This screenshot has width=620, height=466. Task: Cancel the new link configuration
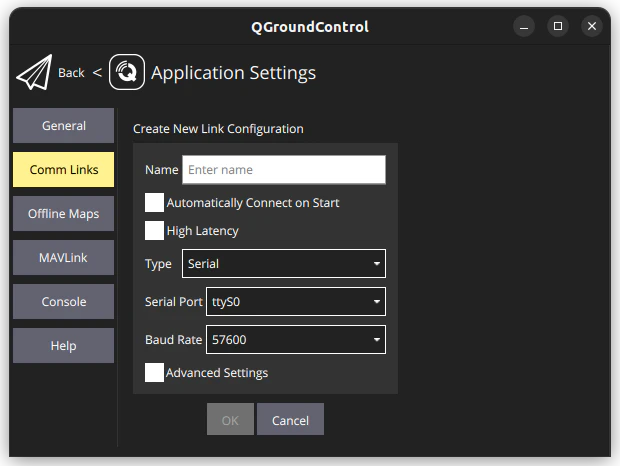290,419
